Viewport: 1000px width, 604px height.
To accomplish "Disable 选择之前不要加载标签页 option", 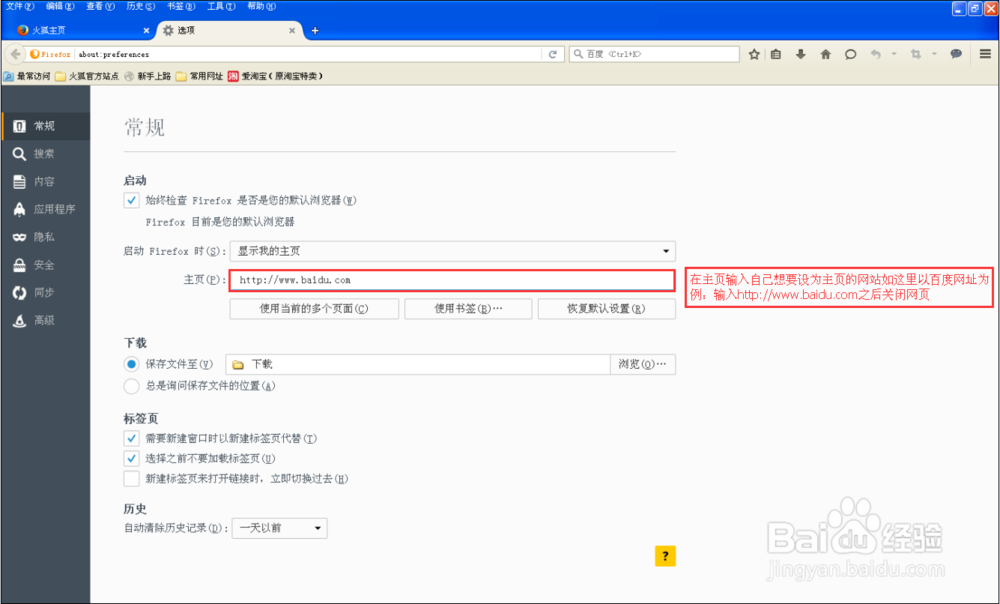I will click(131, 458).
